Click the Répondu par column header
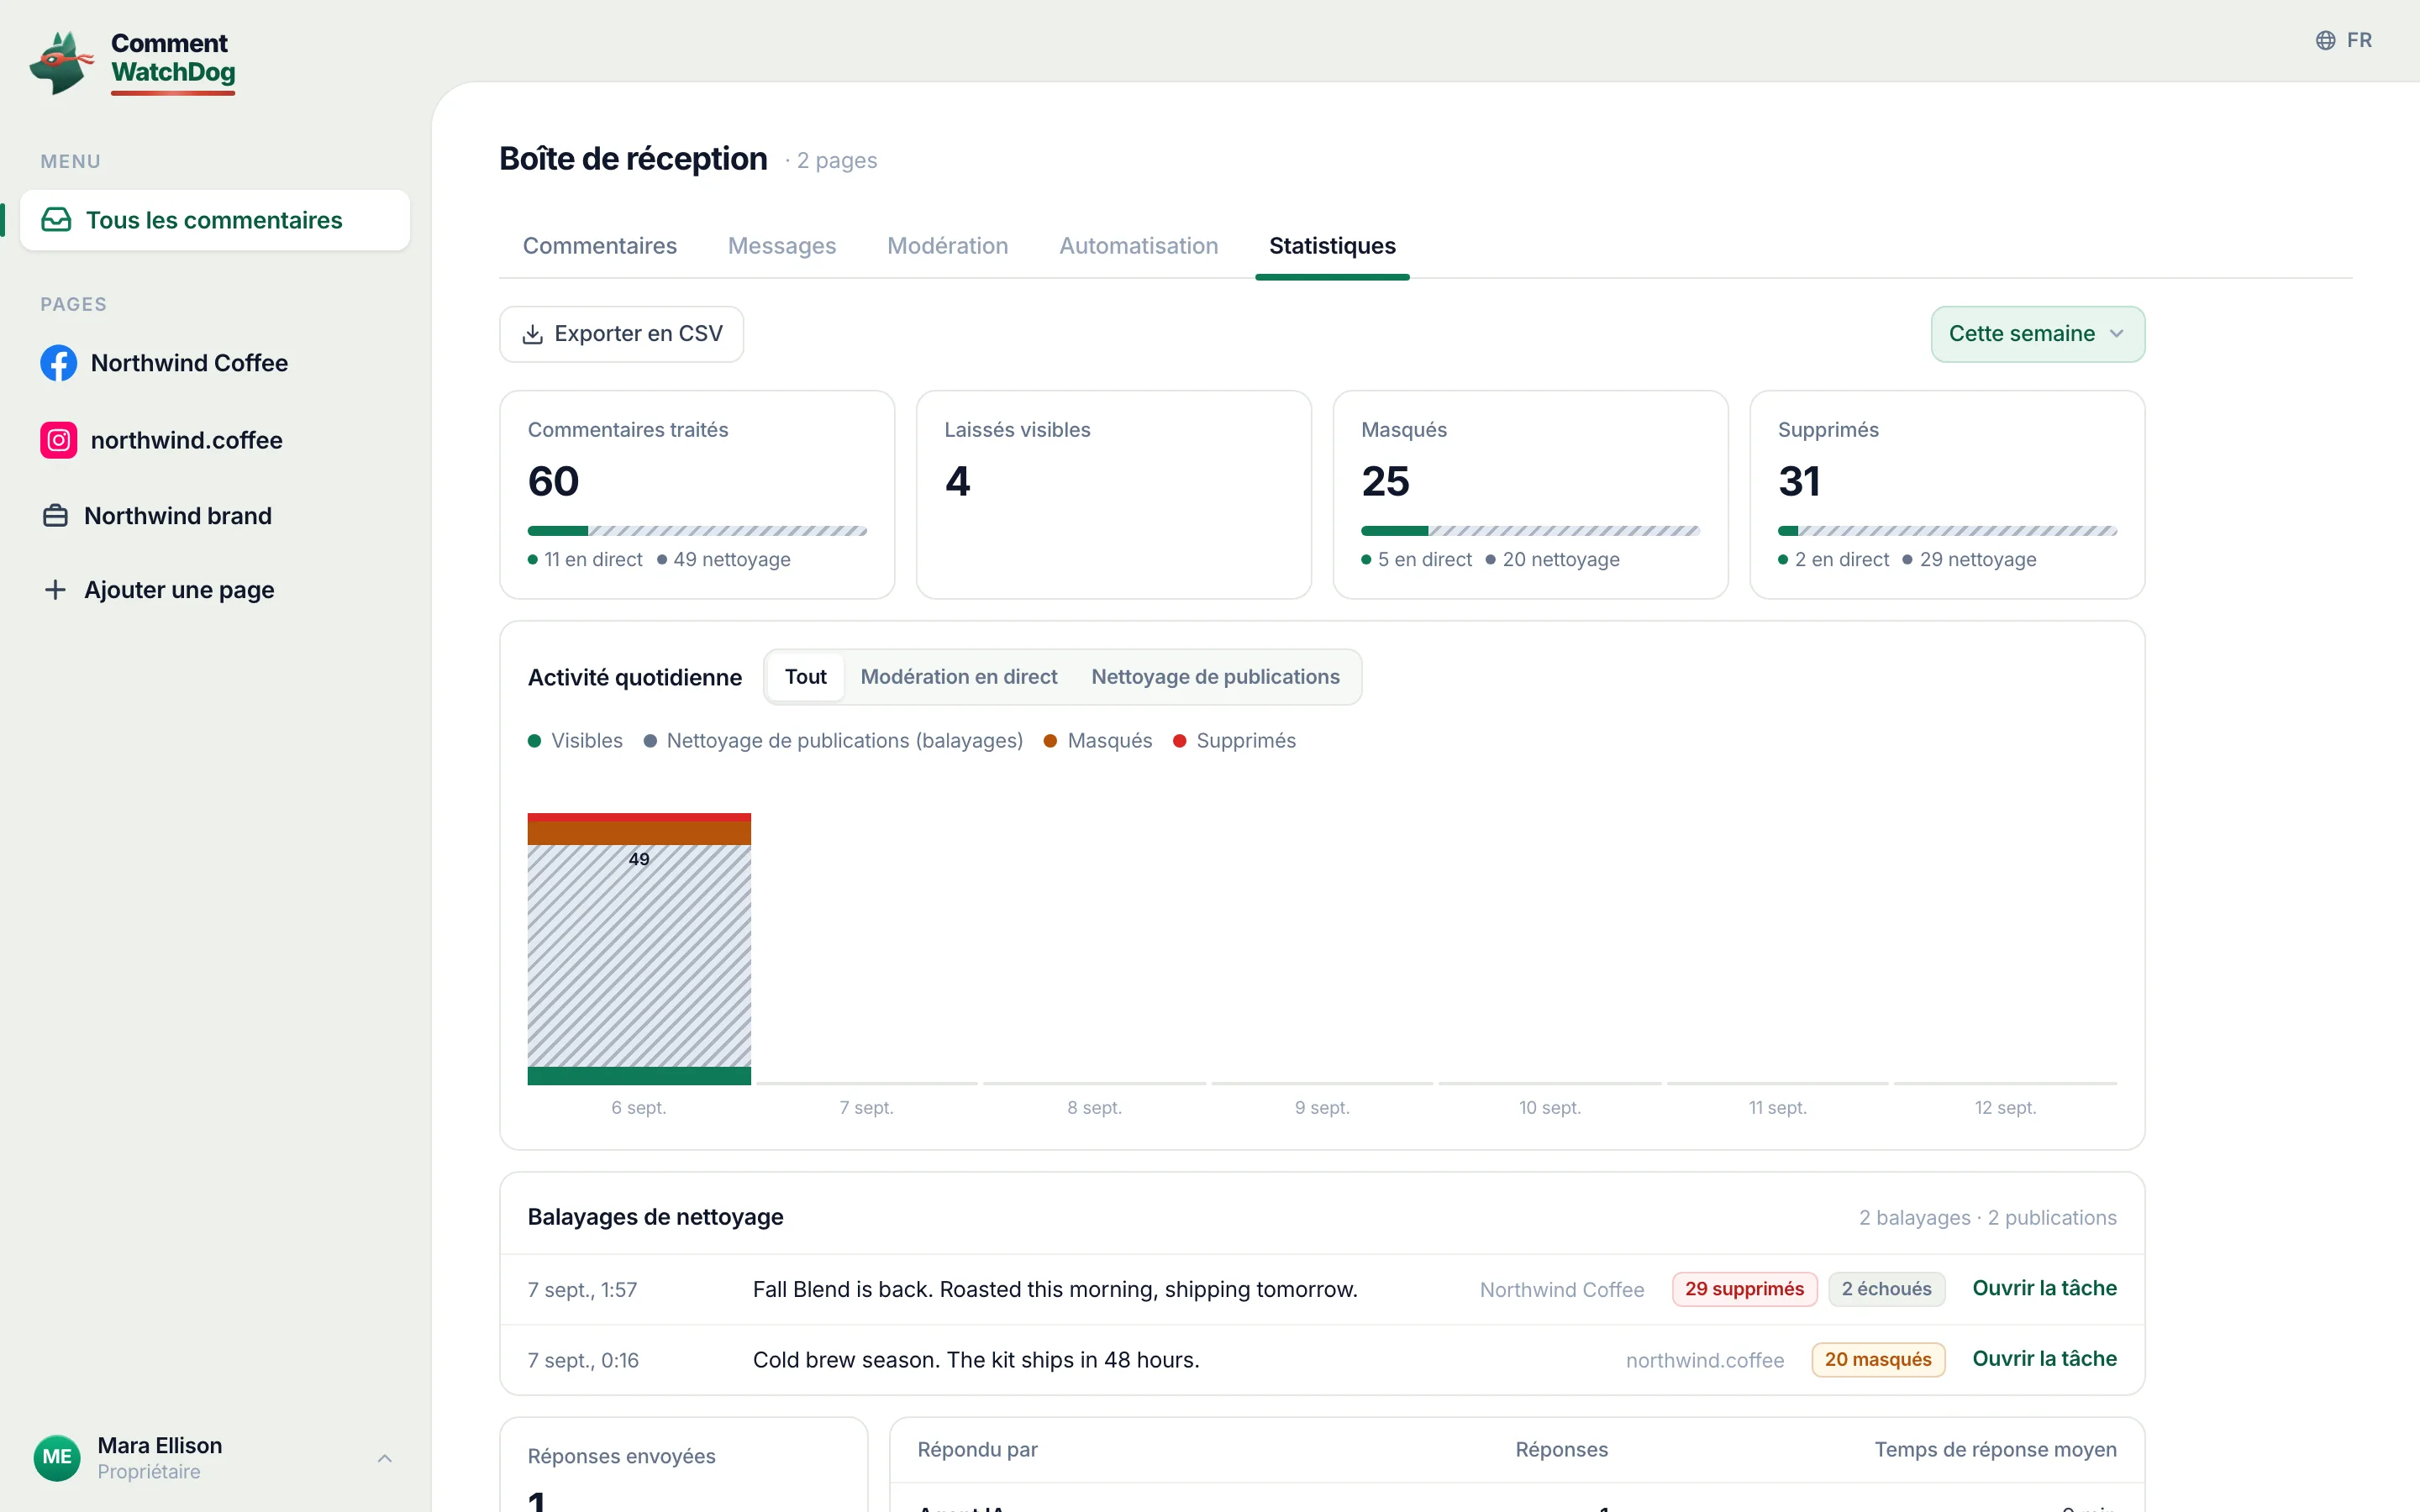The height and width of the screenshot is (1512, 2420). pyautogui.click(x=977, y=1450)
